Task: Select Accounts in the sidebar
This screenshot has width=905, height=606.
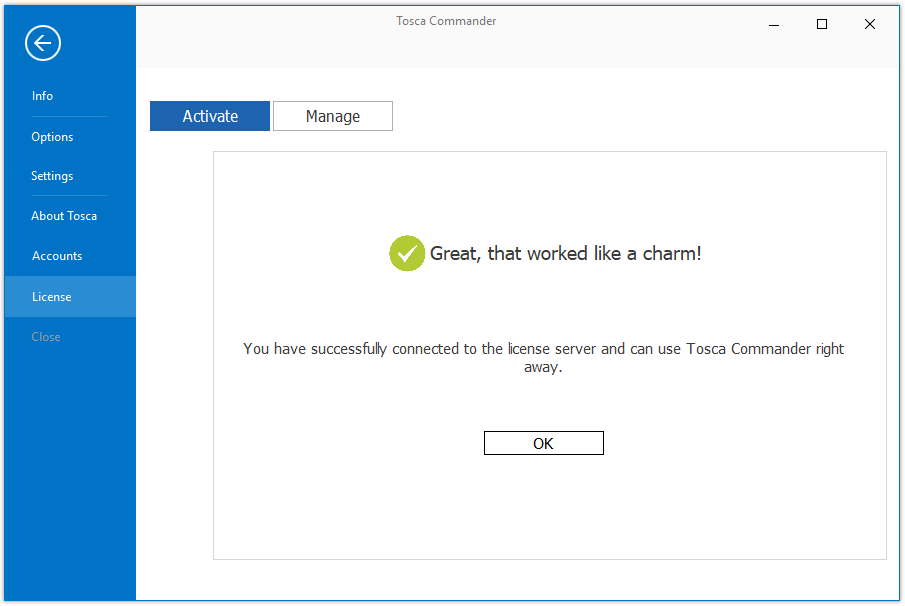Action: point(57,256)
